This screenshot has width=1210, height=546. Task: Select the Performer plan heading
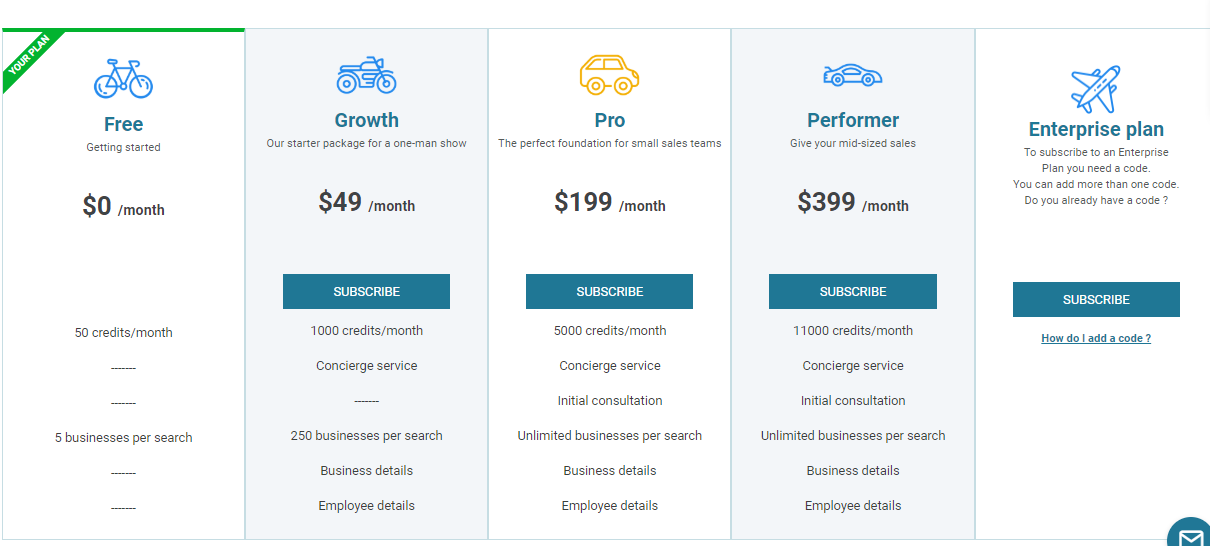coord(853,120)
